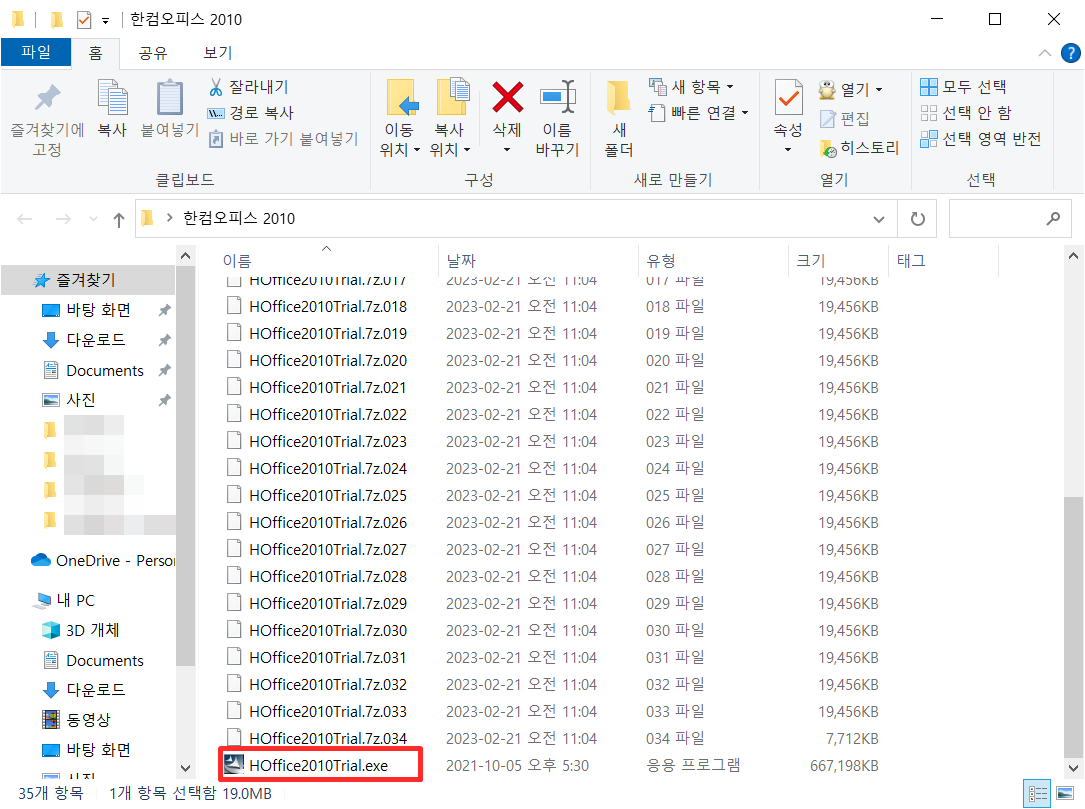Sort by 태그 column header
The width and height of the screenshot is (1085, 809).
(x=911, y=261)
